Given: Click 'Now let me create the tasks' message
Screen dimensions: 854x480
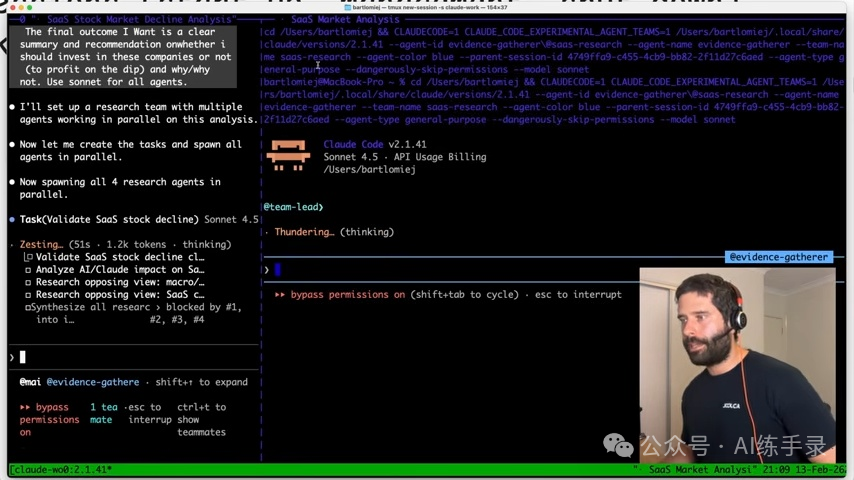Looking at the screenshot, I should tap(131, 150).
